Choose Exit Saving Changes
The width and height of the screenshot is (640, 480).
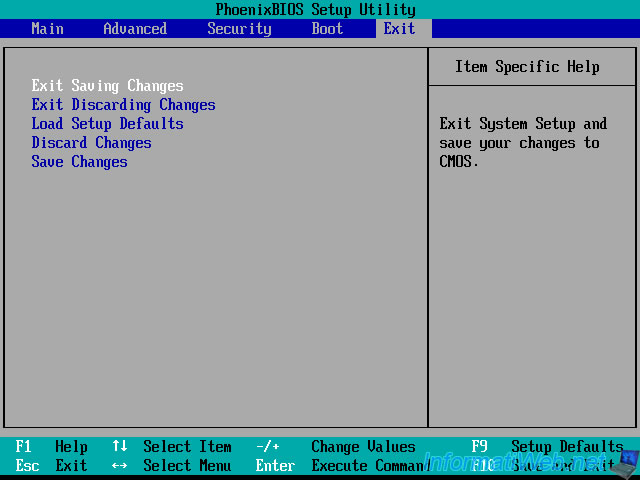(x=107, y=86)
